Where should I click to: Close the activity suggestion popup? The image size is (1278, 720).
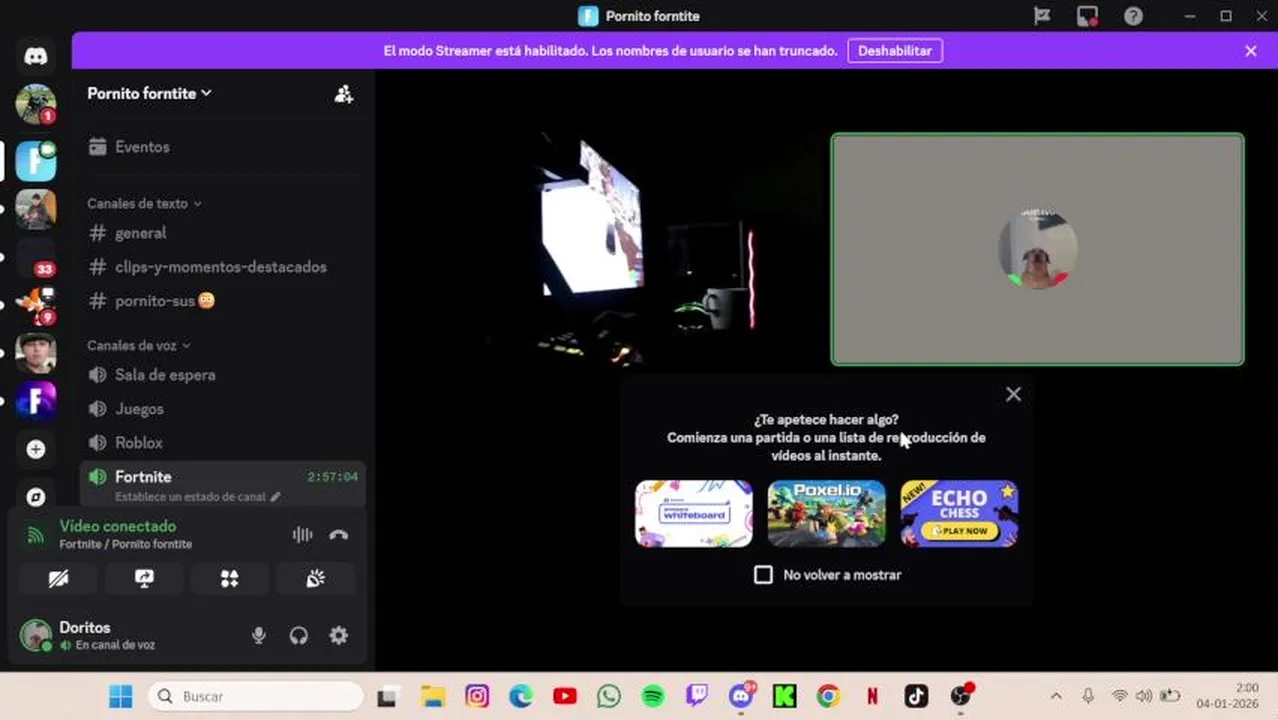[1013, 394]
